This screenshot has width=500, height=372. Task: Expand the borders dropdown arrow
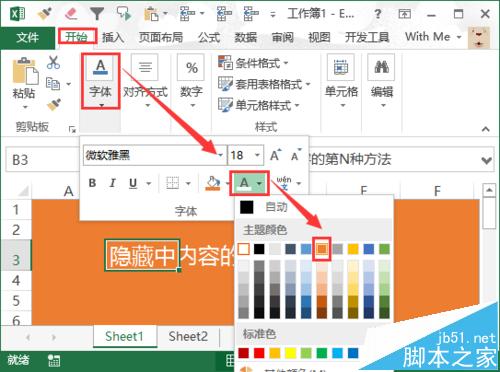[x=188, y=183]
